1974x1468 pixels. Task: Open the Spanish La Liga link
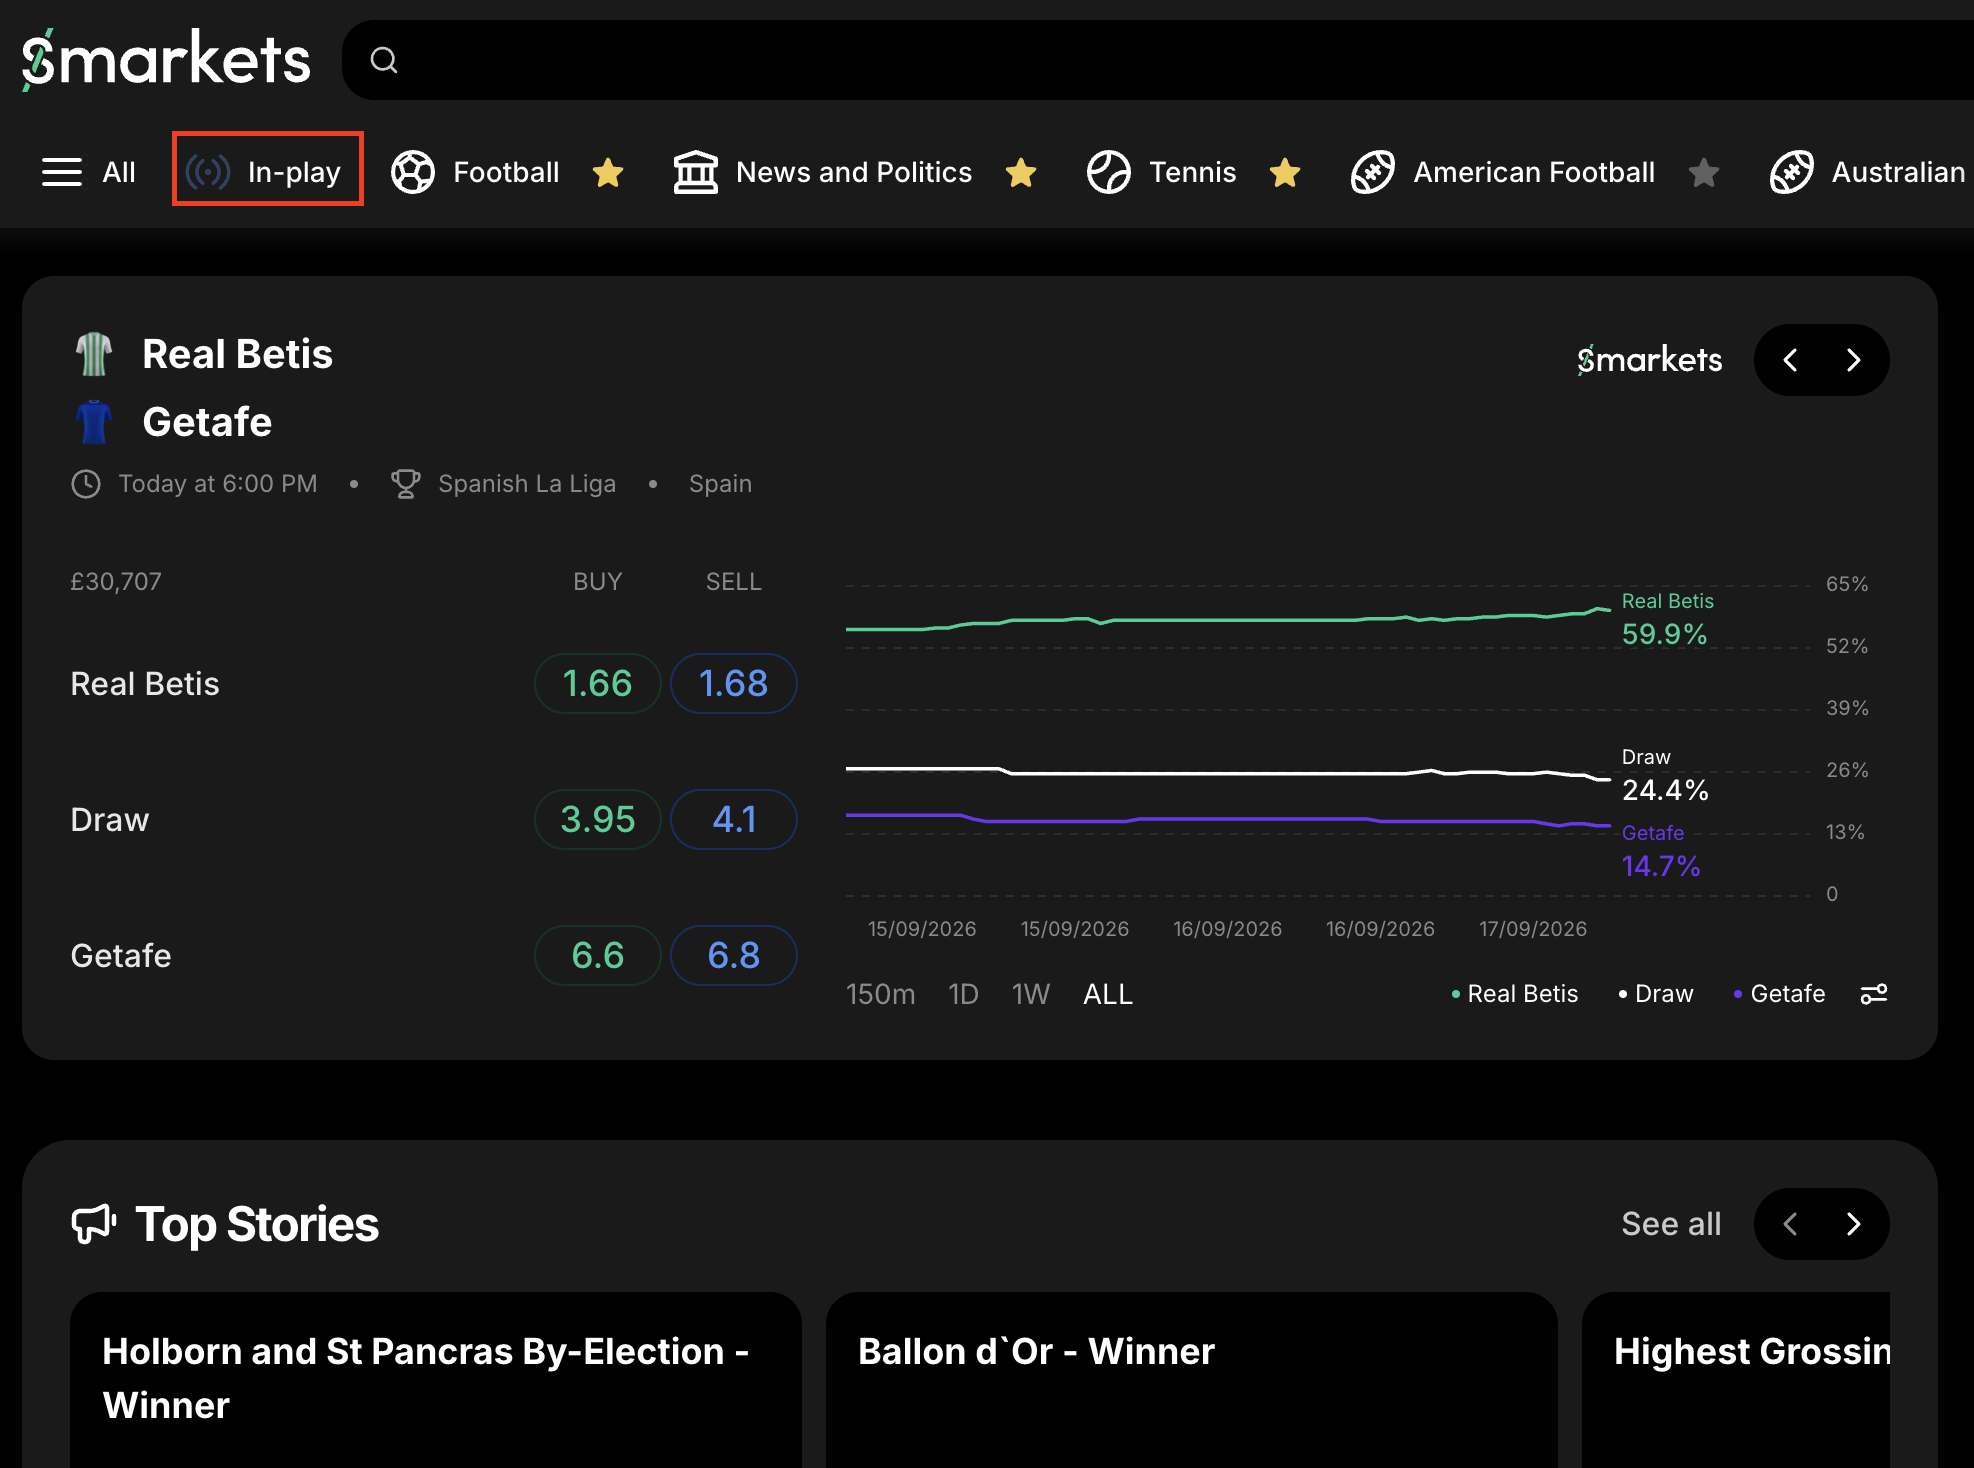[x=527, y=484]
